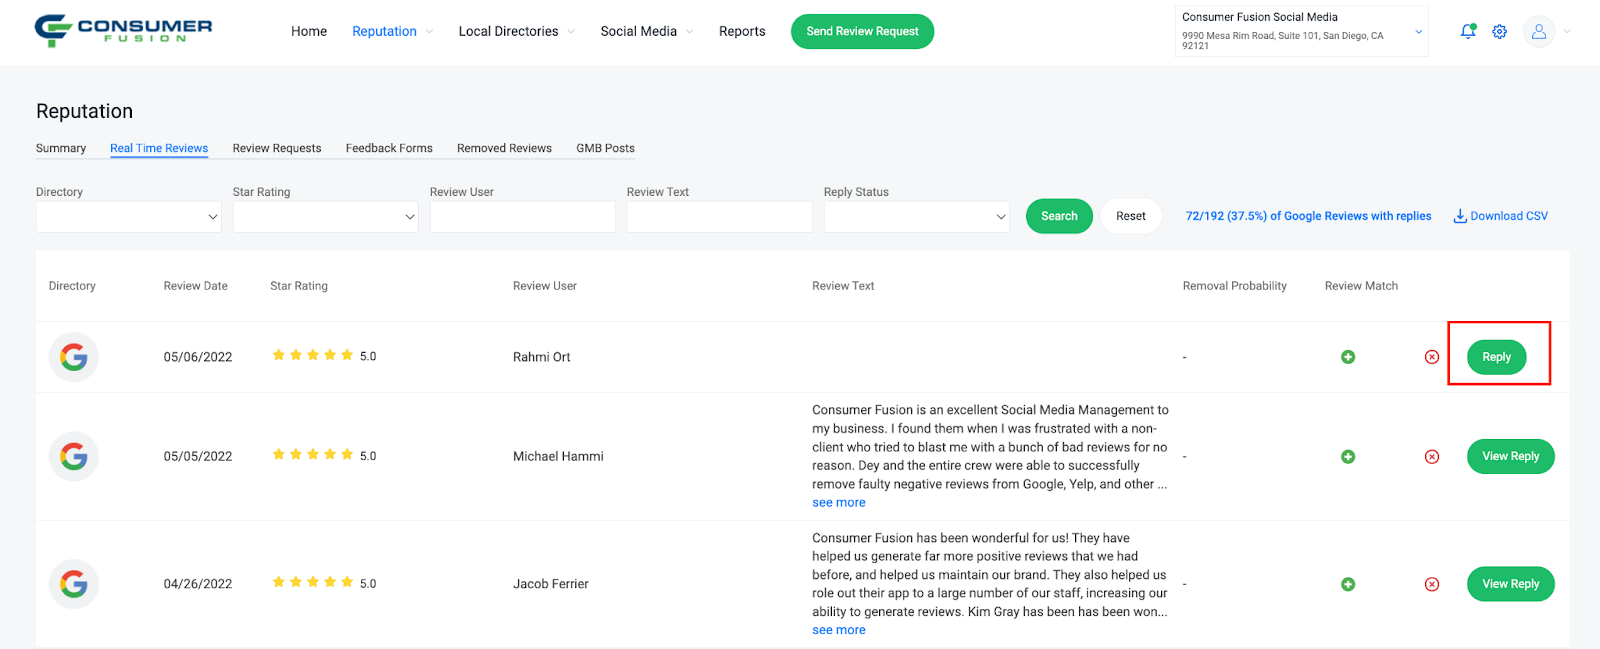Click see more on Michael Hammi review

pyautogui.click(x=839, y=503)
